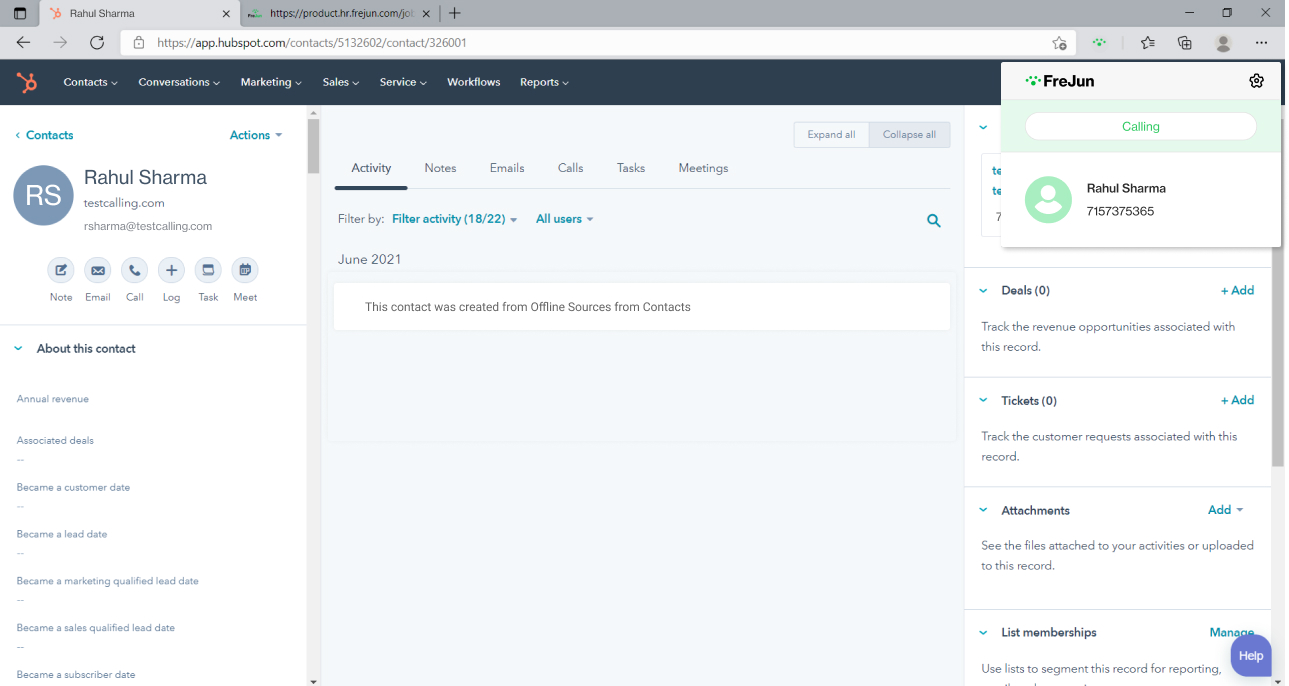1289x686 pixels.
Task: Open the Attachments Add dropdown
Action: [x=1226, y=510]
